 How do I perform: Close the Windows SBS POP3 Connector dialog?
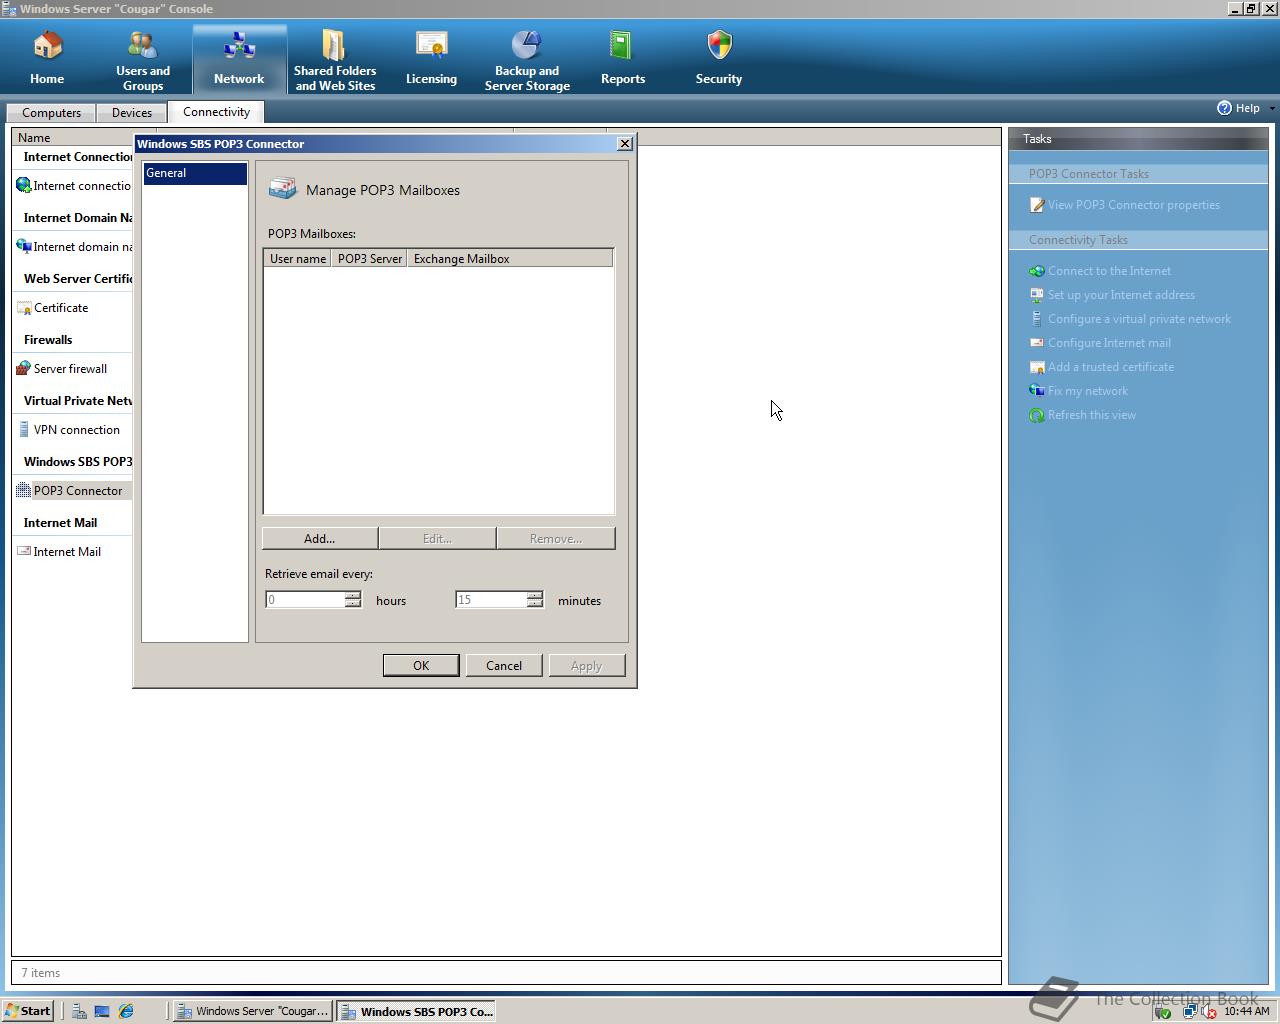[x=625, y=144]
